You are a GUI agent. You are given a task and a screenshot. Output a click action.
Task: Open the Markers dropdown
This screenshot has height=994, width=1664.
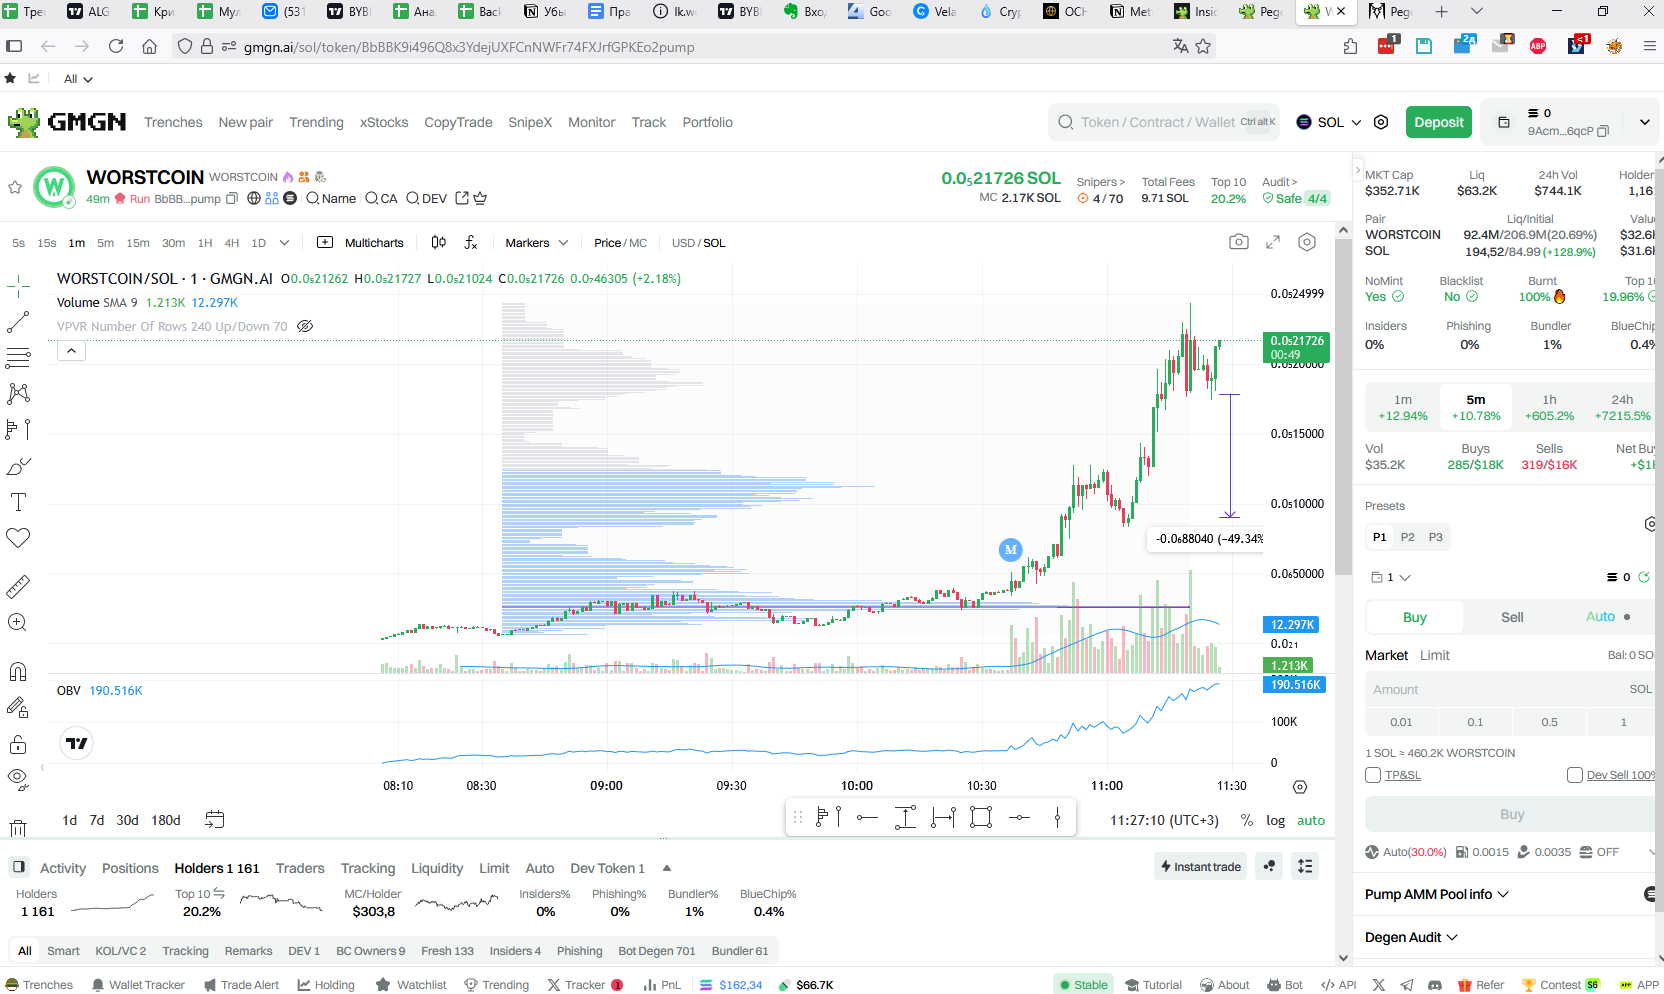click(536, 243)
